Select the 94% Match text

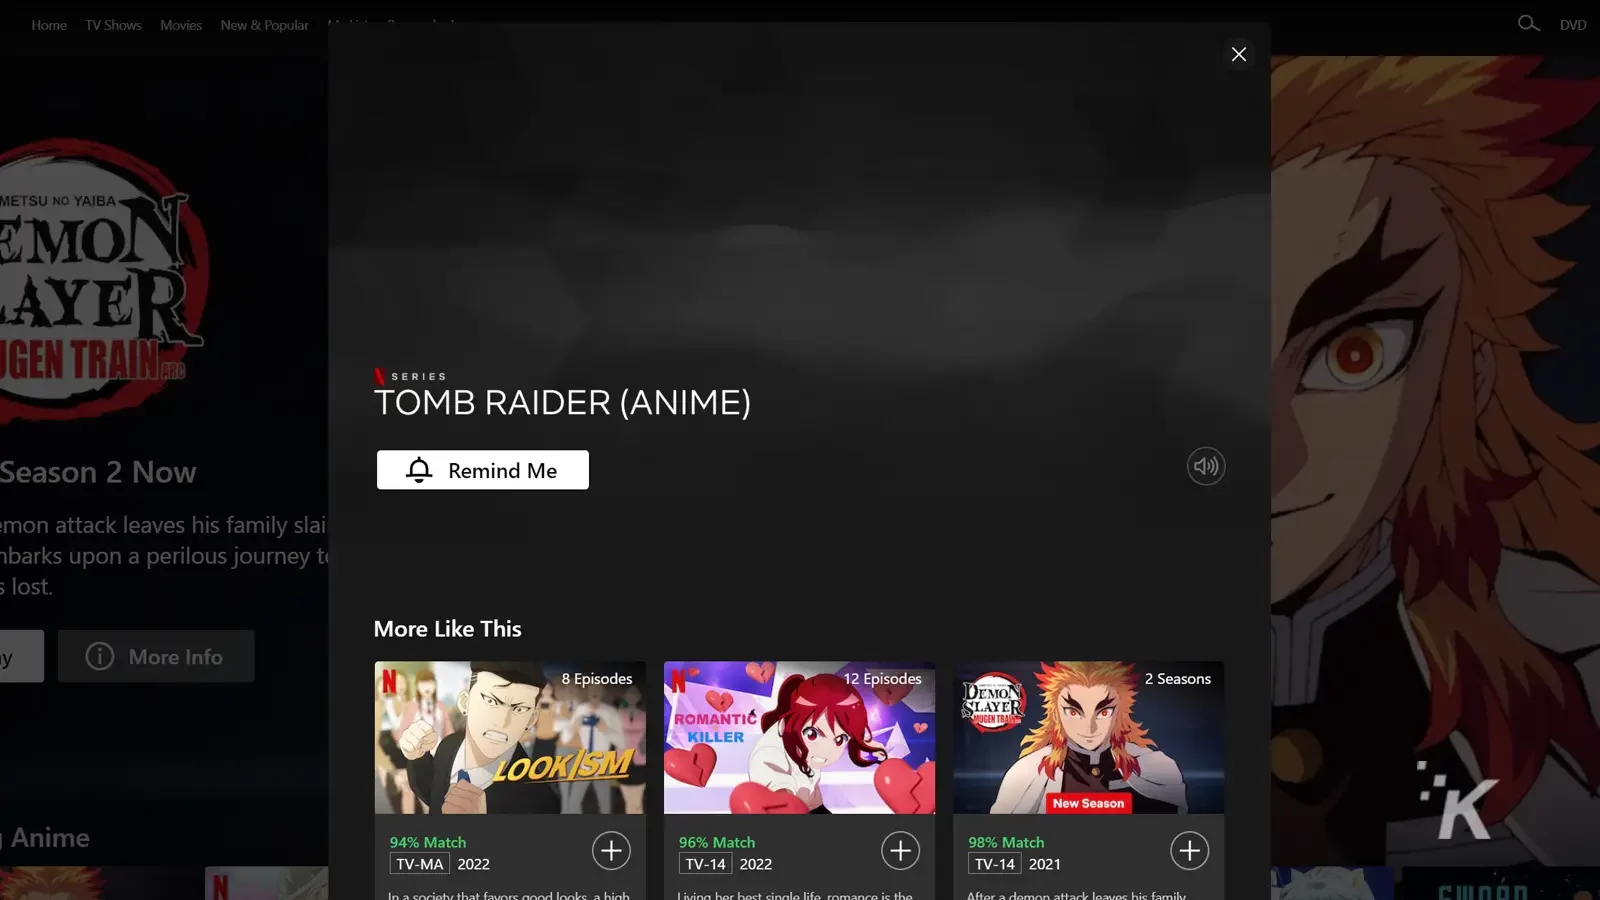(x=428, y=842)
